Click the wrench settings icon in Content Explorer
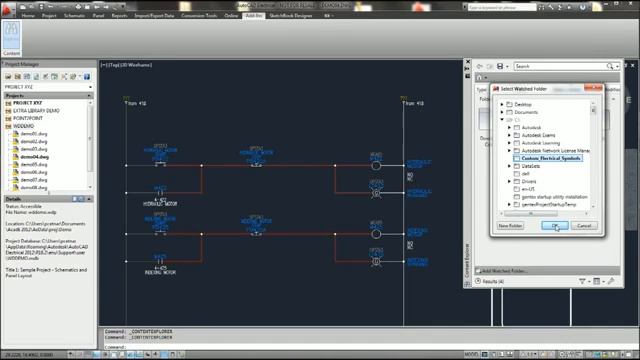Image resolution: width=640 pixels, height=360 pixels. tap(611, 281)
